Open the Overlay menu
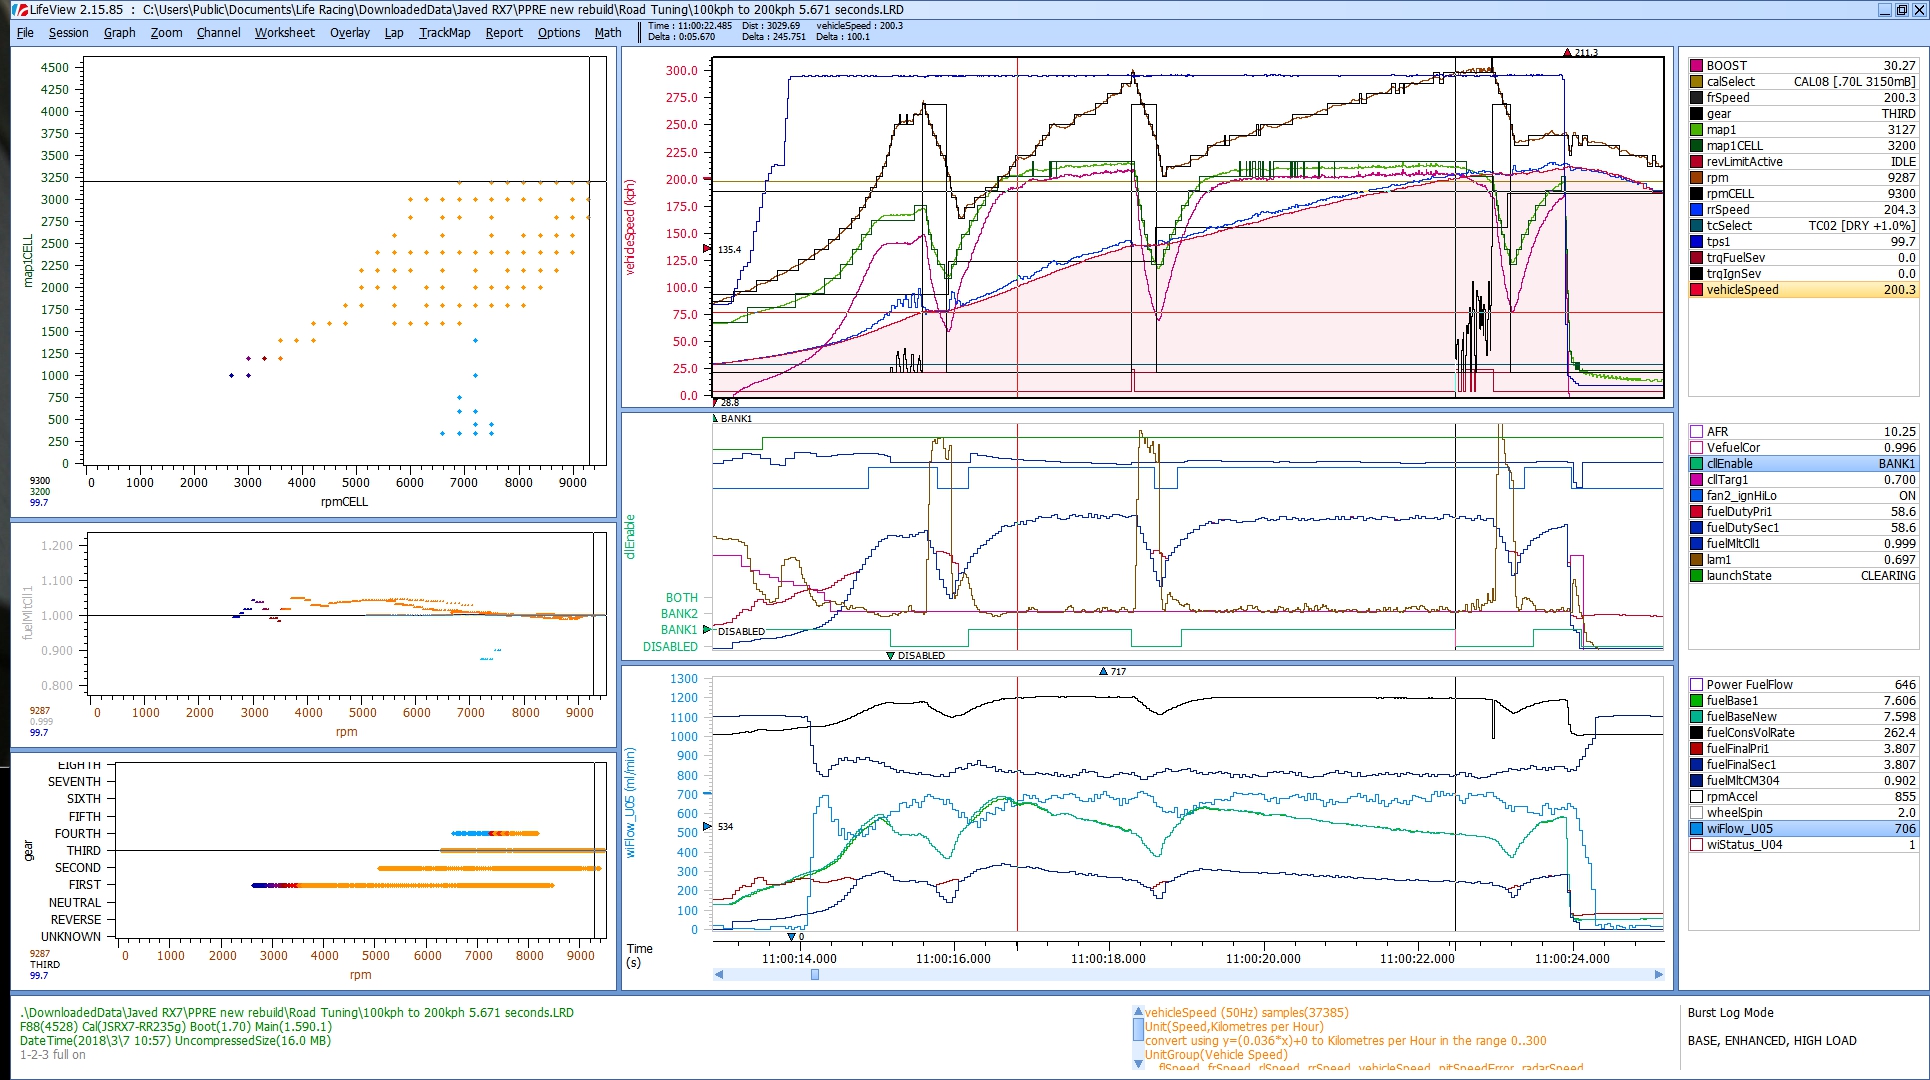This screenshot has height=1080, width=1930. click(x=349, y=32)
